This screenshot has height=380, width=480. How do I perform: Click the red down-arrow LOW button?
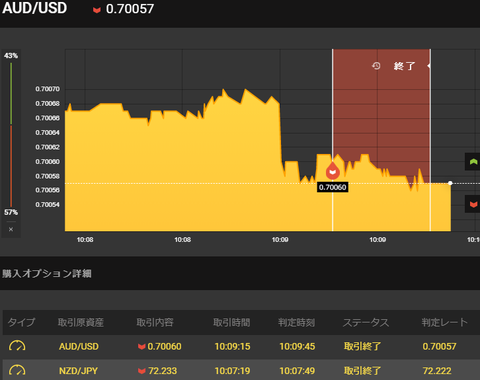pos(473,204)
